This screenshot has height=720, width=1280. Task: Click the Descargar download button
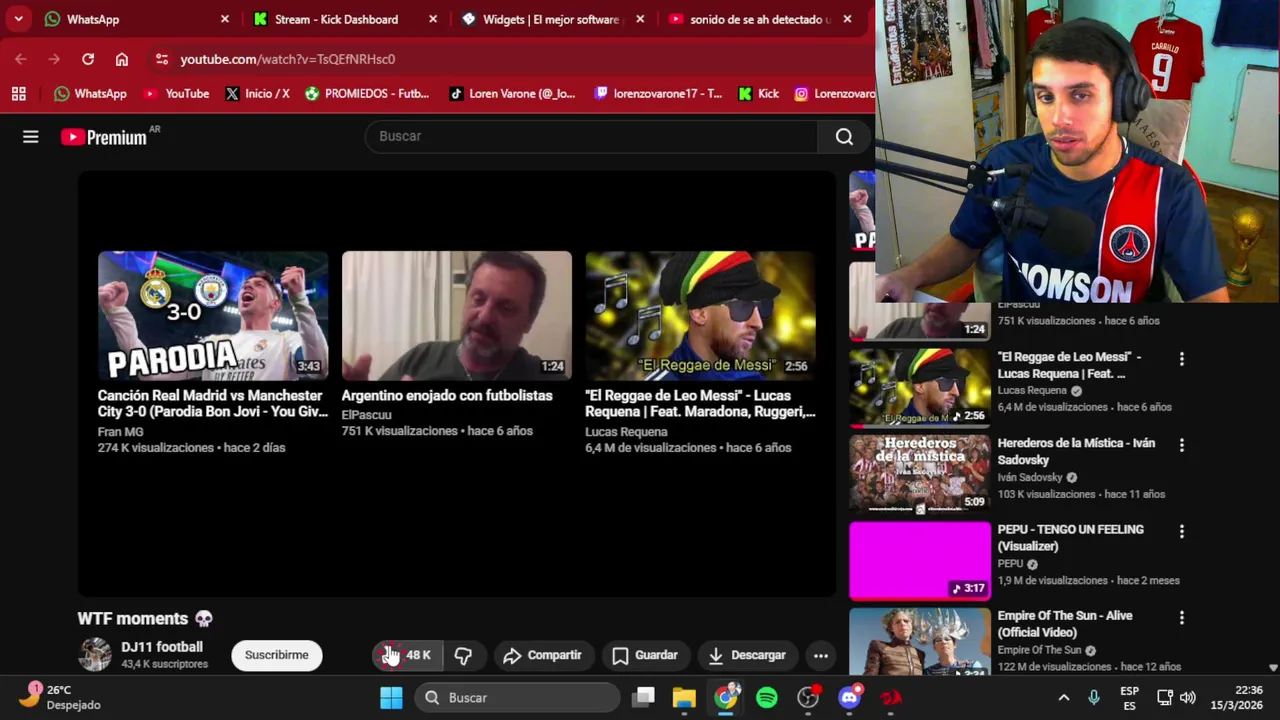pos(747,655)
